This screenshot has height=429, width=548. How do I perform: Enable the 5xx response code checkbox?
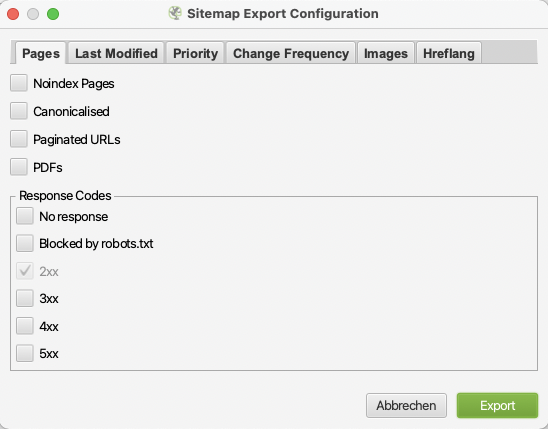25,353
